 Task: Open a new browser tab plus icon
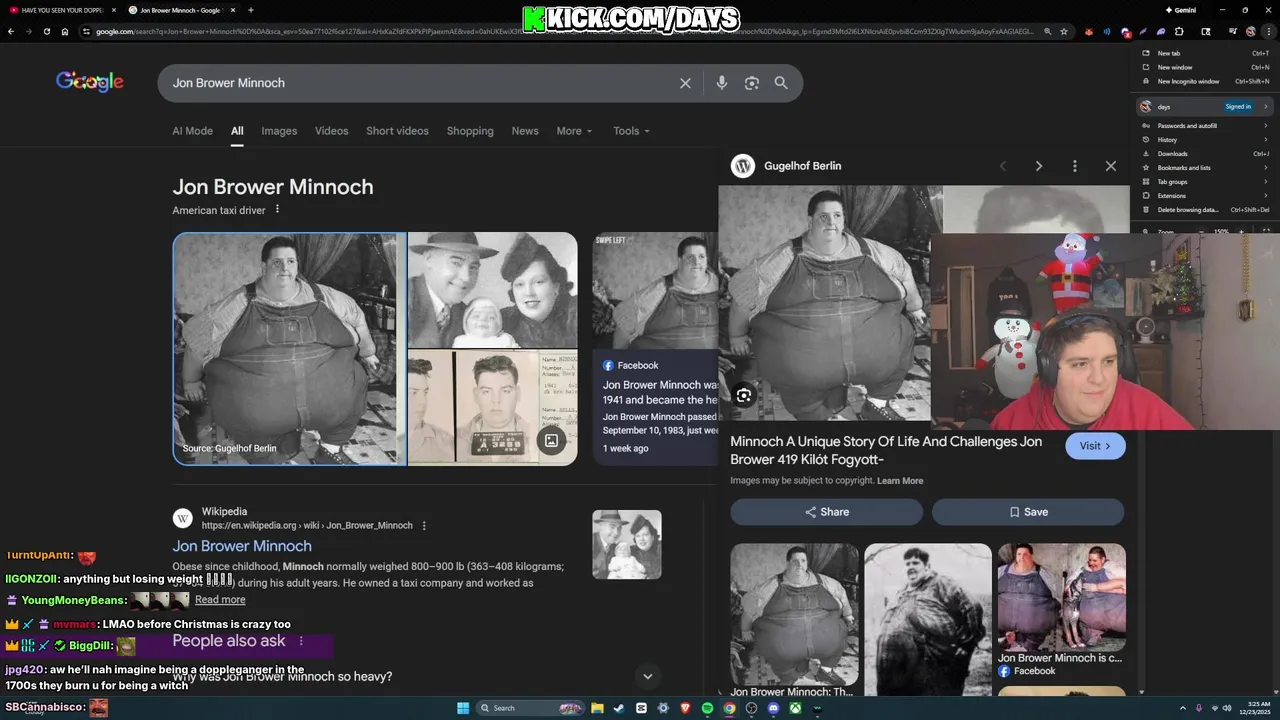[250, 10]
